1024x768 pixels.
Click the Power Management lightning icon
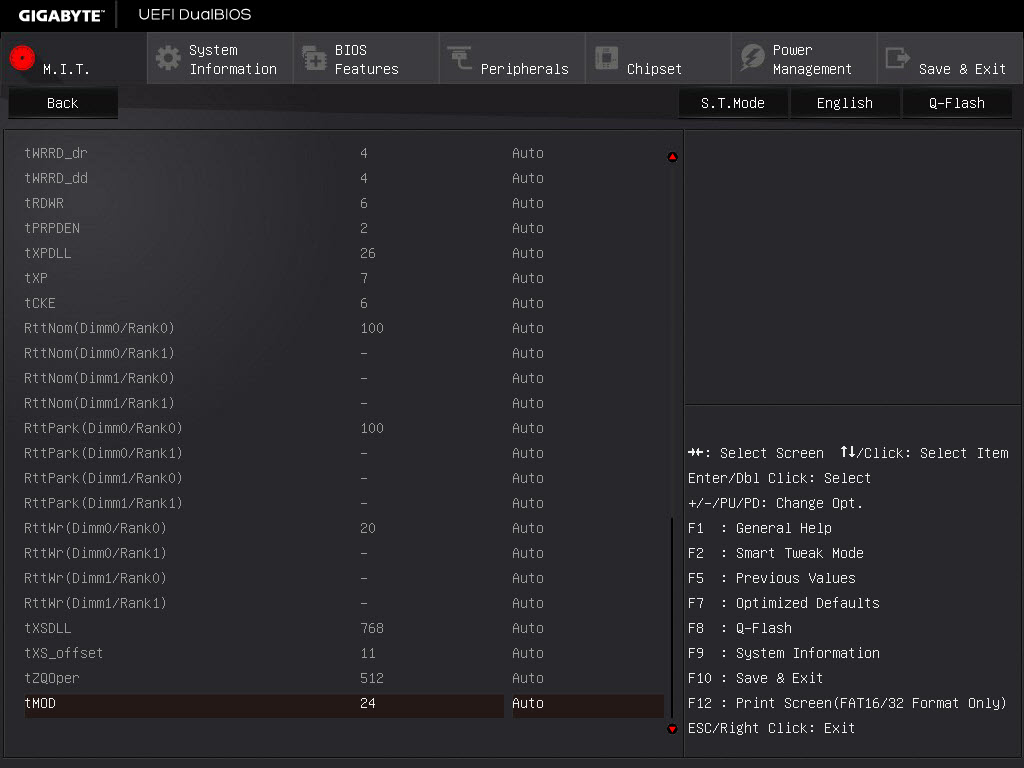click(752, 58)
